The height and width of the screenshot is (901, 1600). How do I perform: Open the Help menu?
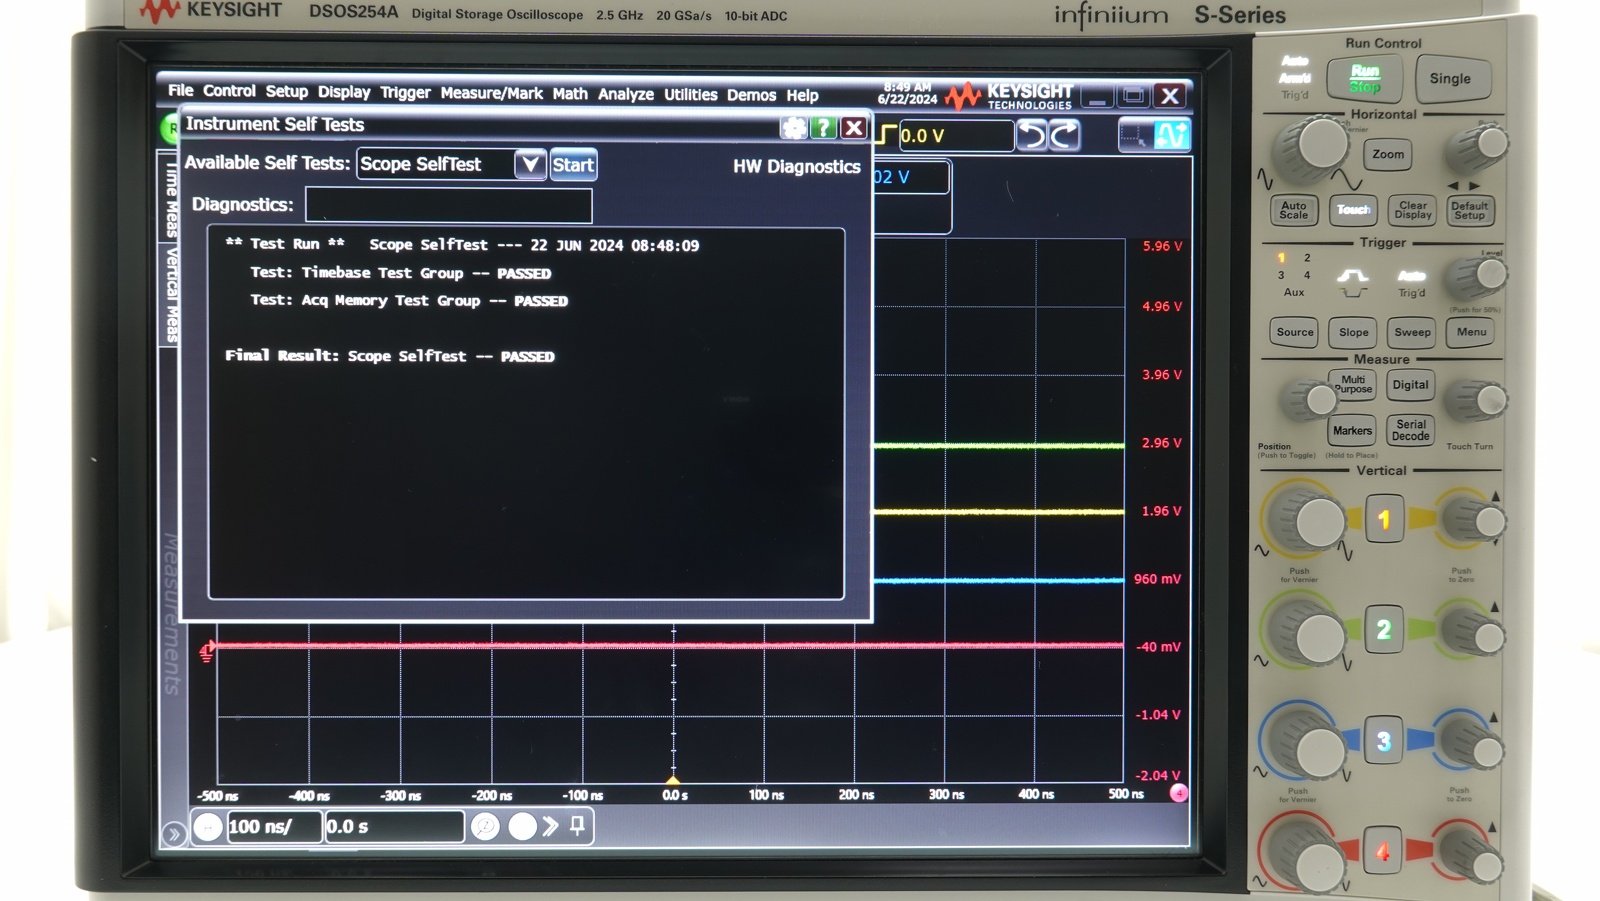point(802,96)
